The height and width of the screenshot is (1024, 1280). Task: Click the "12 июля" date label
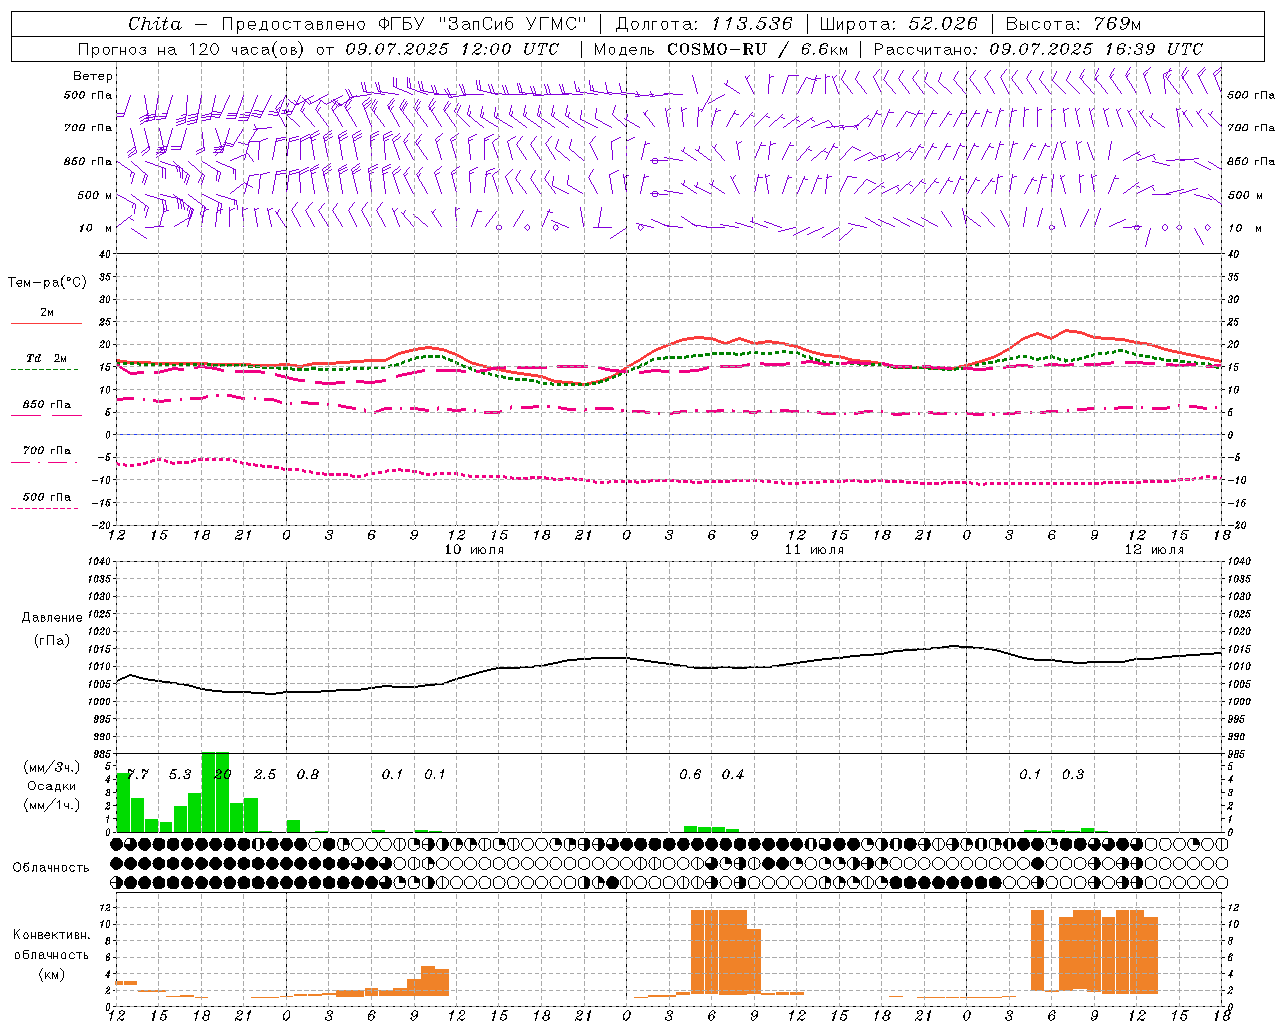[1154, 550]
